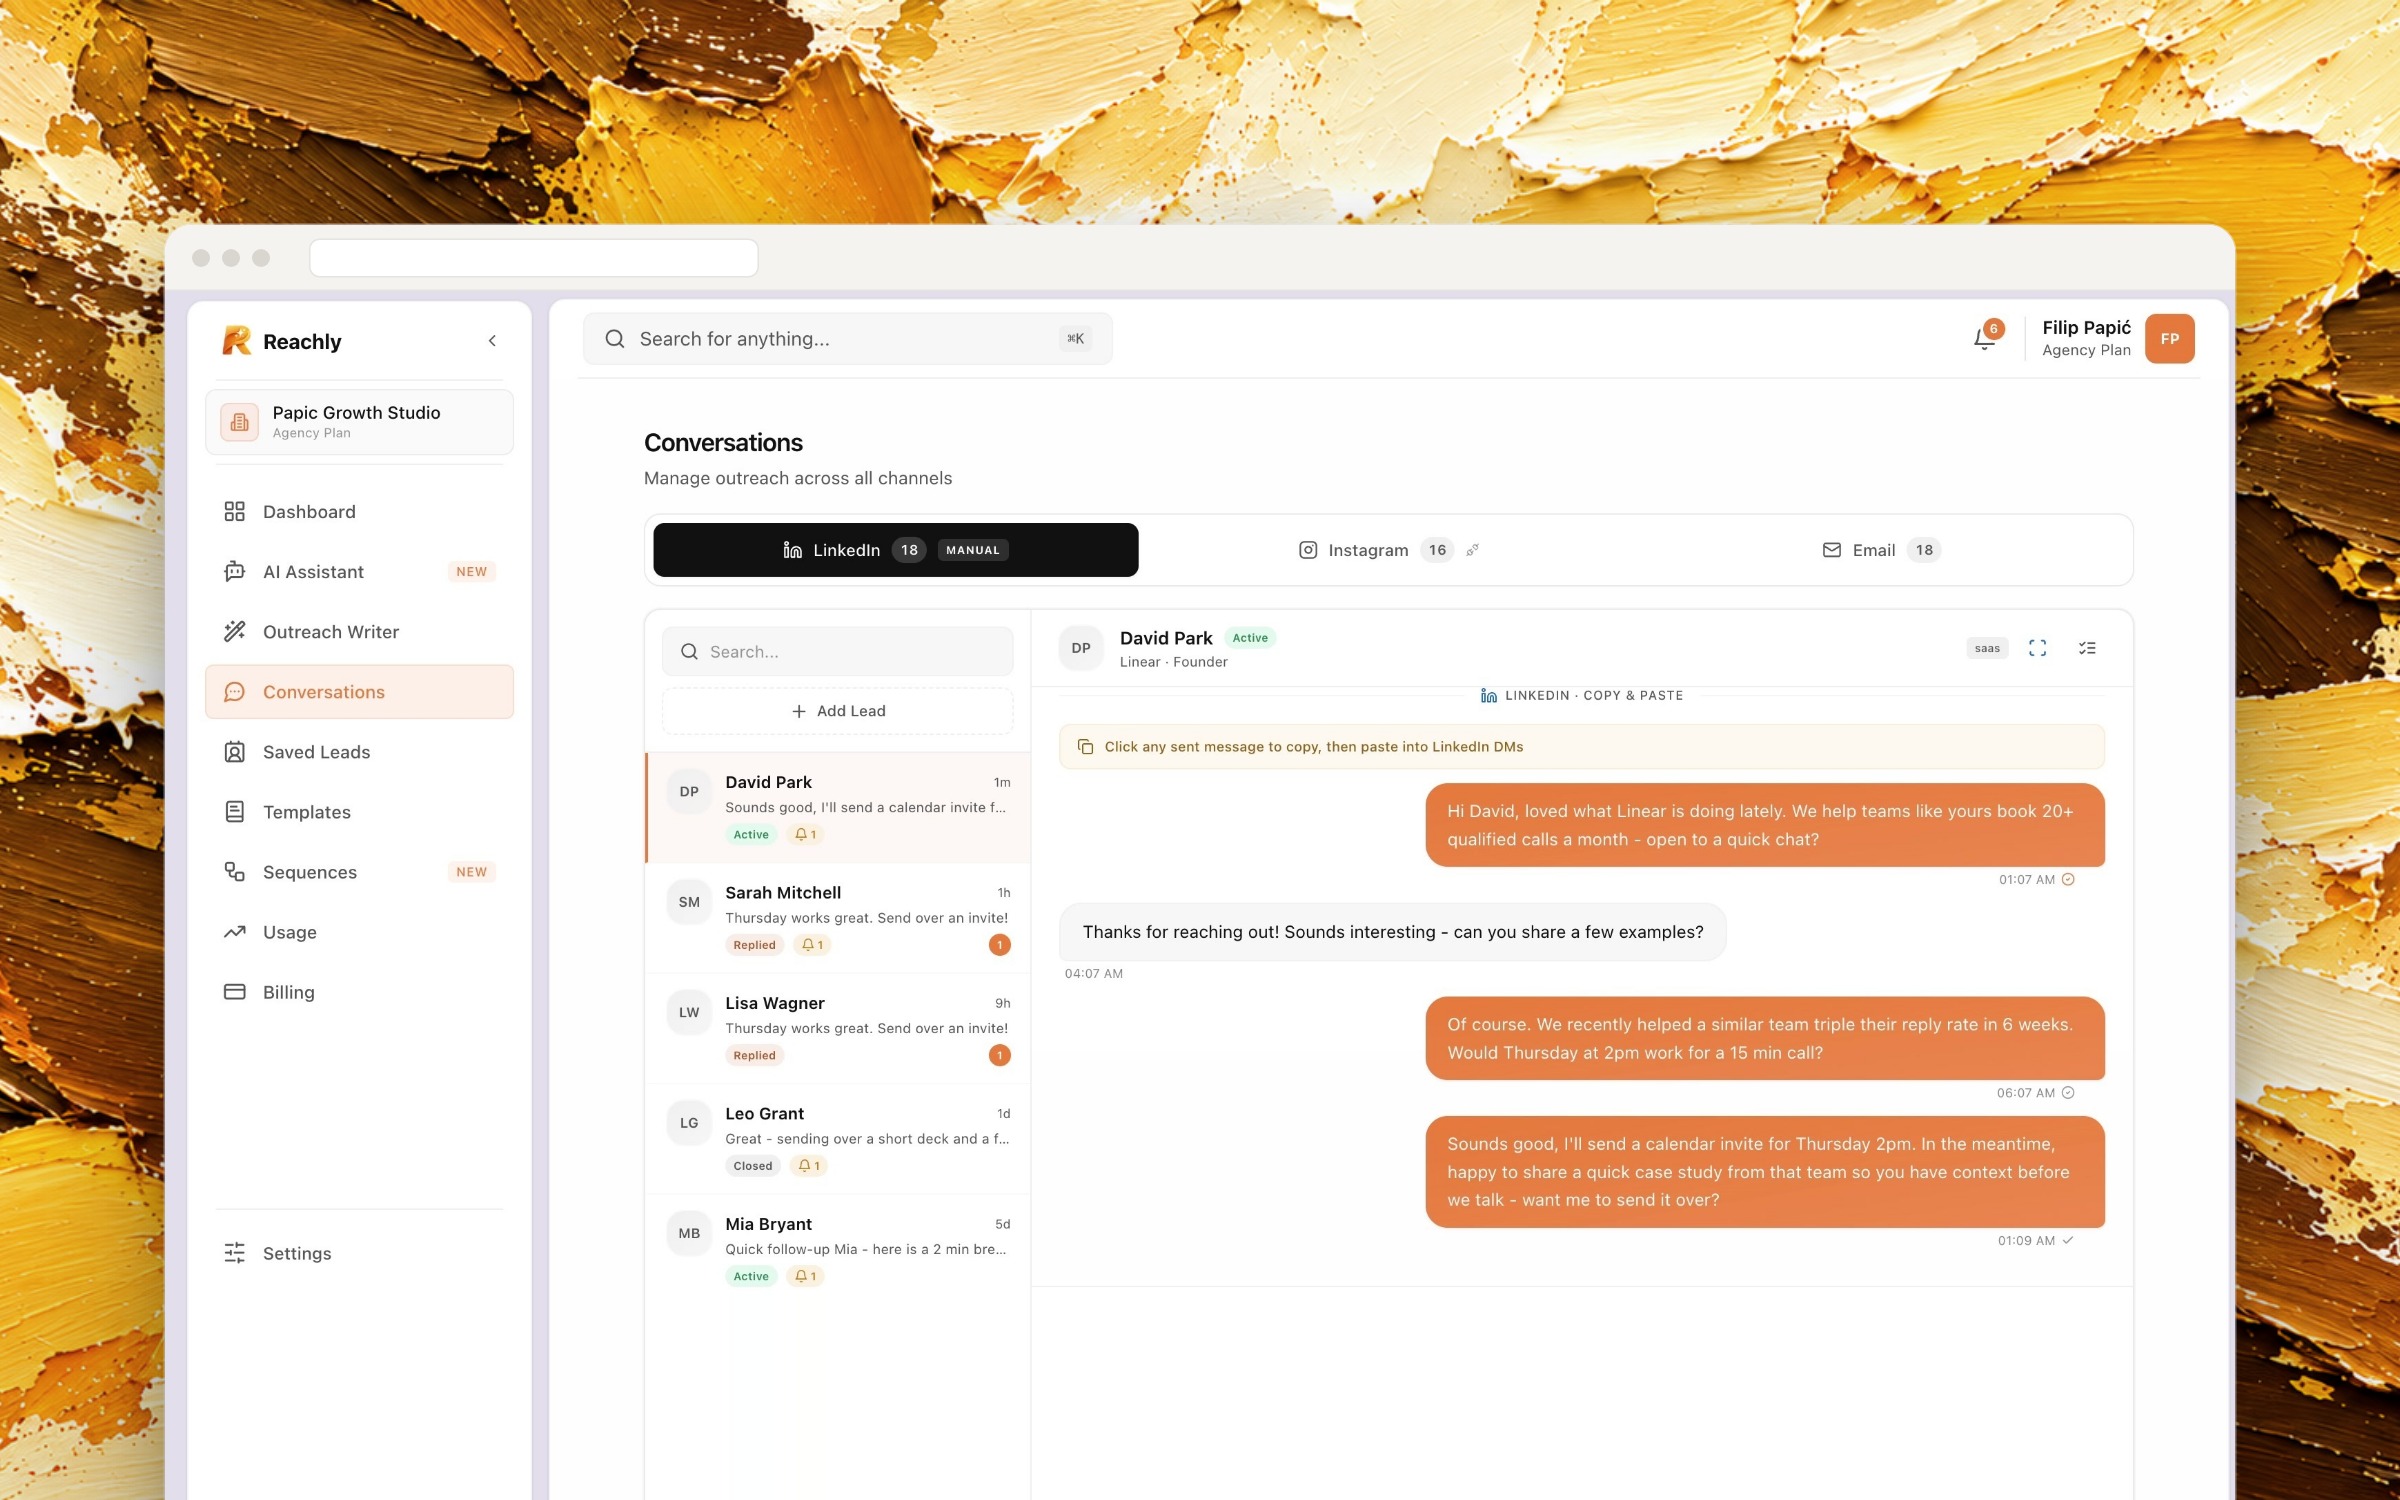Viewport: 2400px width, 1500px height.
Task: Collapse the Reachly sidebar chevron
Action: (492, 341)
